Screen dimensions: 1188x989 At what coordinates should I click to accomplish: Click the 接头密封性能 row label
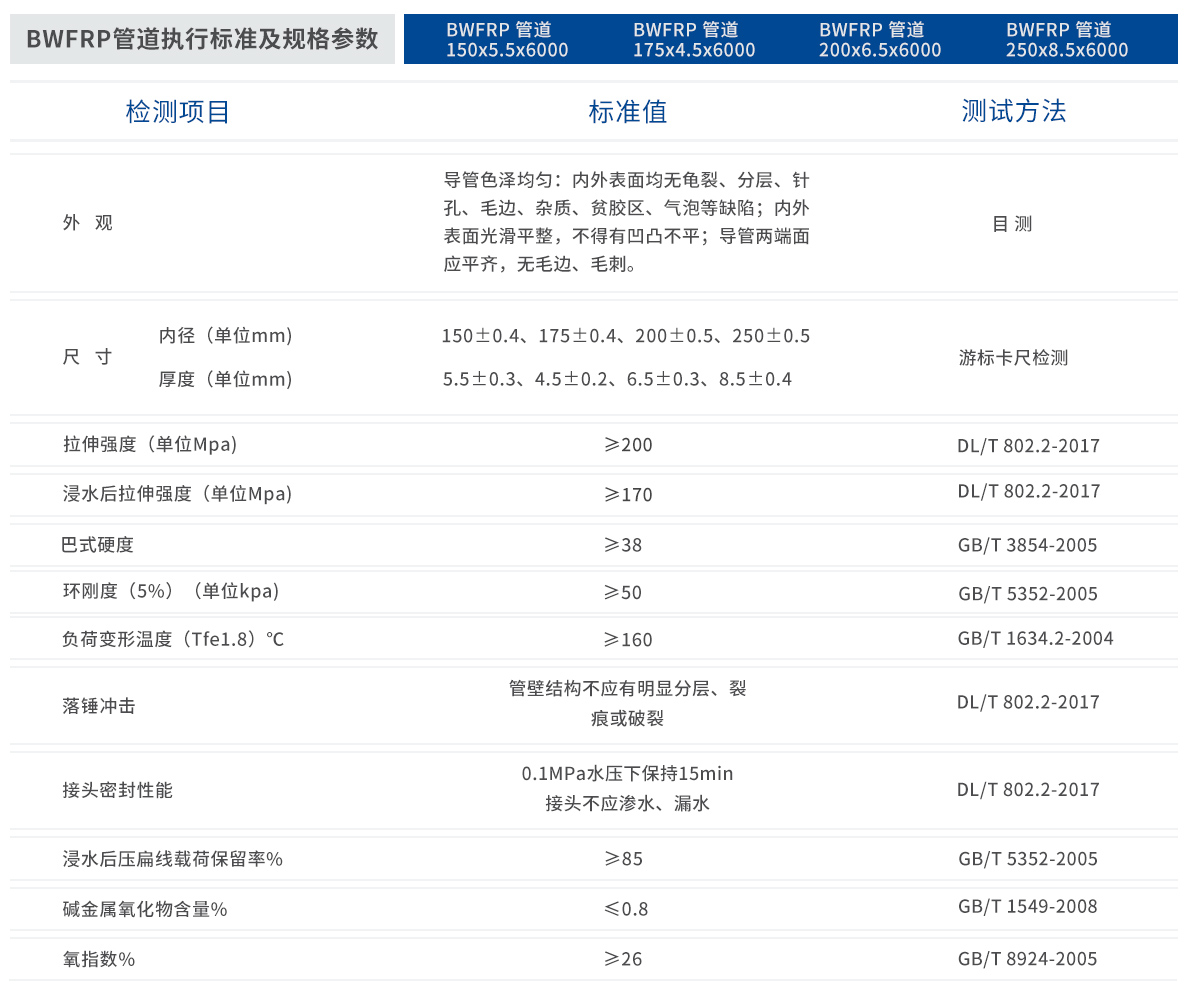[x=107, y=790]
